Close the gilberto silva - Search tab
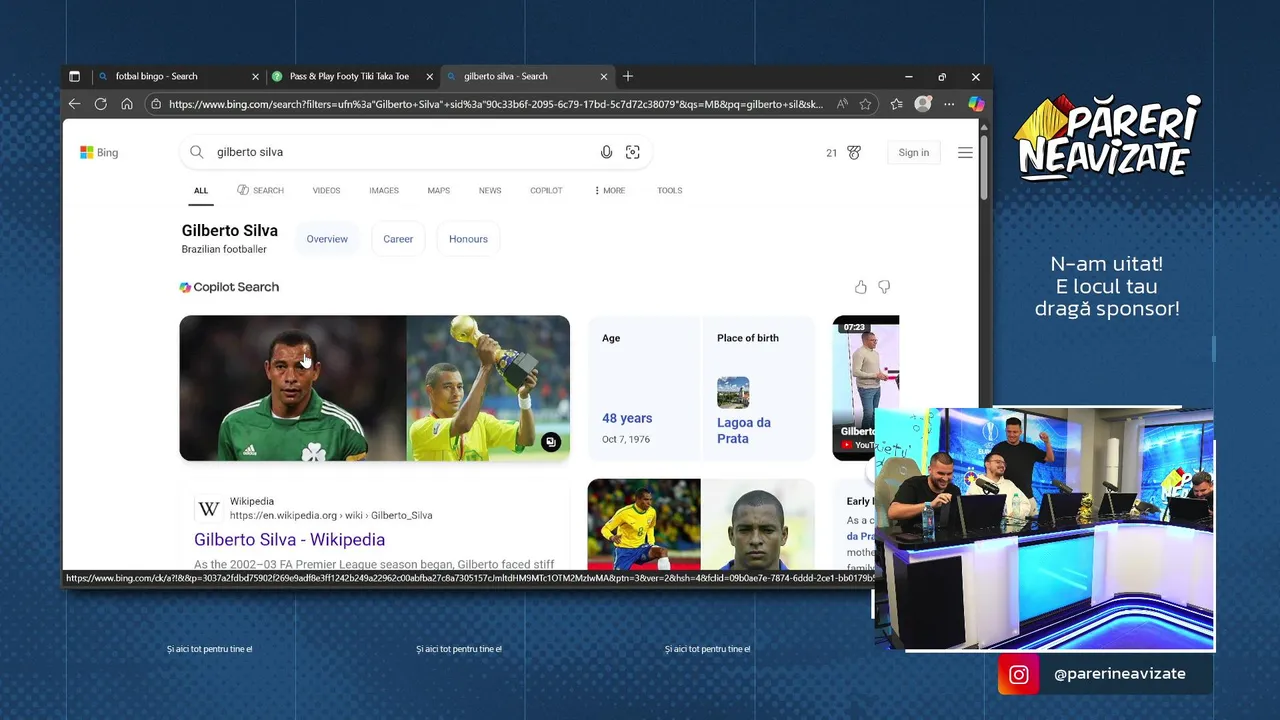Screen dimensions: 1280x720 [x=604, y=76]
